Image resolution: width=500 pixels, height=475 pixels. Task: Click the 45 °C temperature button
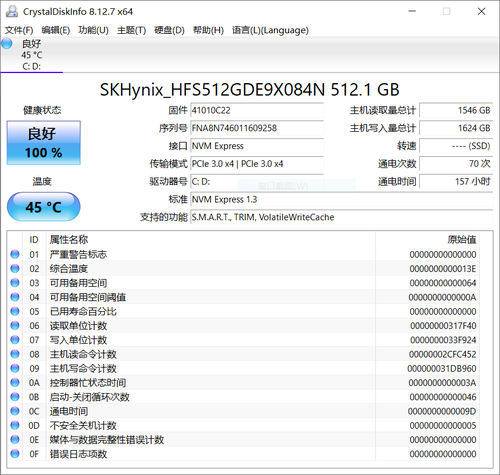pyautogui.click(x=44, y=207)
